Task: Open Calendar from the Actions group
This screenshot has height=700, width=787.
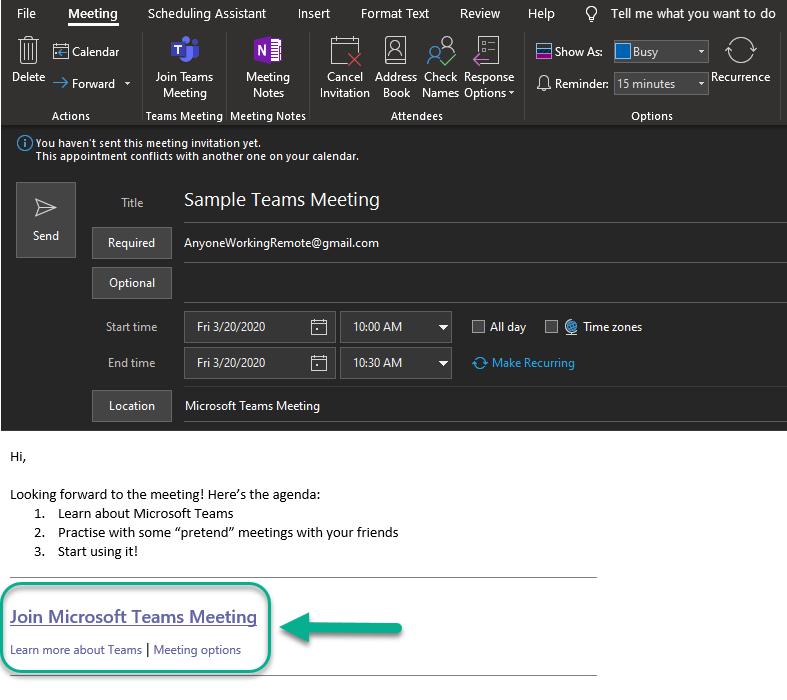Action: (86, 52)
